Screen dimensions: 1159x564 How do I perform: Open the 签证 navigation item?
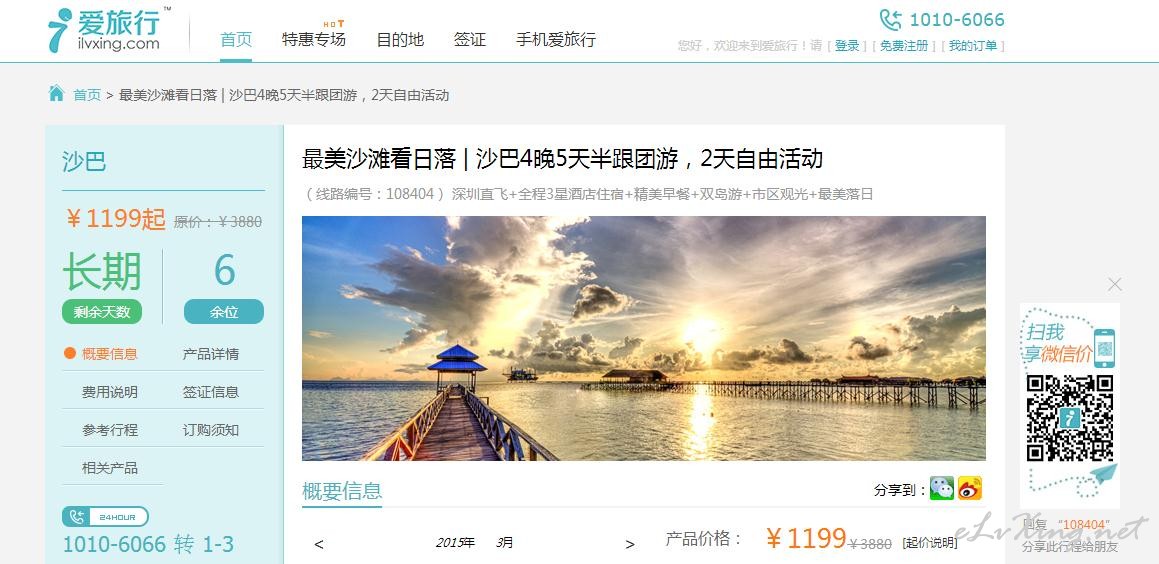470,40
